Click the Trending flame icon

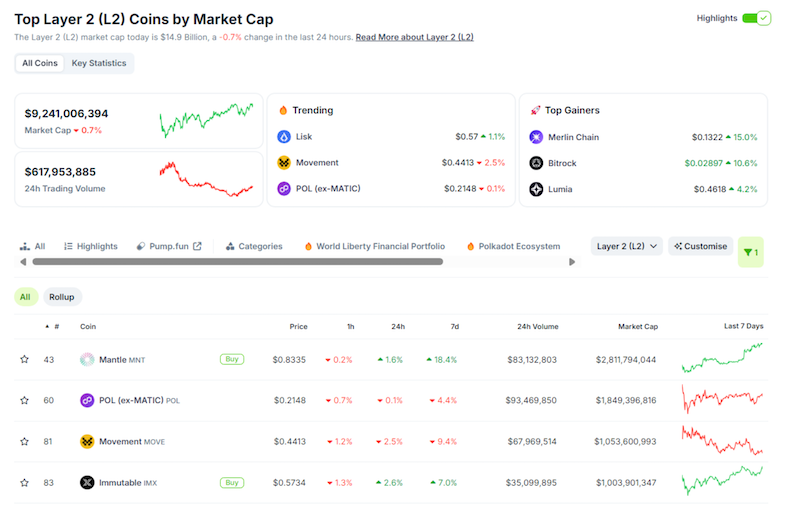pyautogui.click(x=283, y=110)
